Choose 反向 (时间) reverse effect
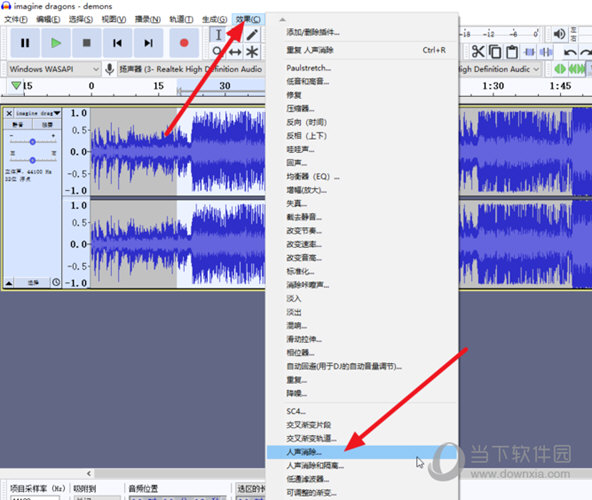Screen dimensions: 592x500 [362, 122]
